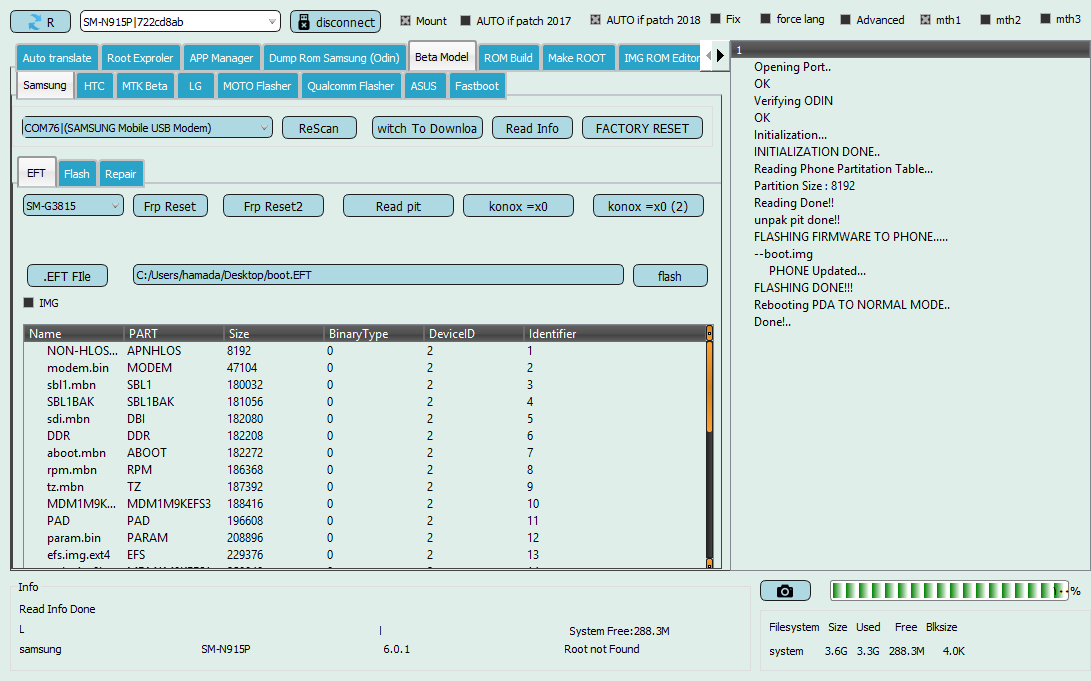
Task: Select the aboot.mbn partition row
Action: [x=365, y=452]
